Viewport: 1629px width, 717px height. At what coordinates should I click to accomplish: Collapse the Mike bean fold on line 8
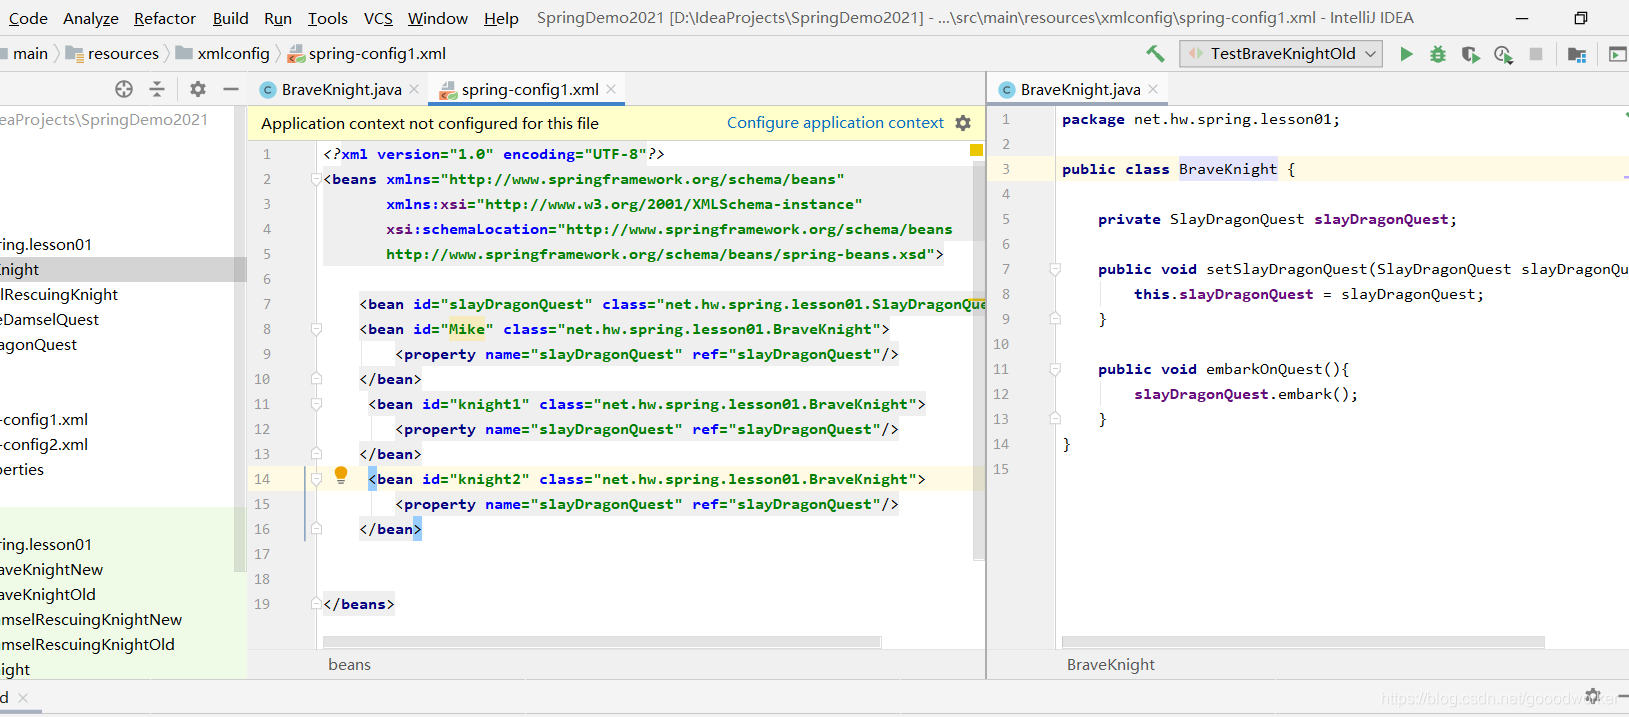pos(316,329)
